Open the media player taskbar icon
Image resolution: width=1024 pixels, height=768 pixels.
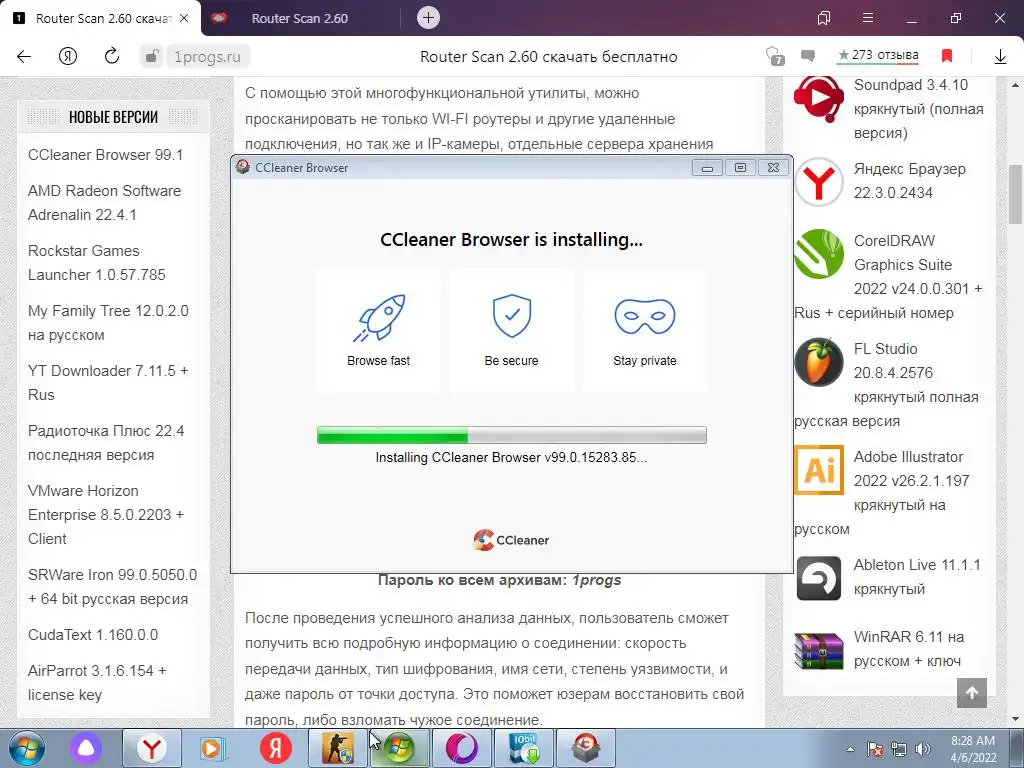click(211, 748)
